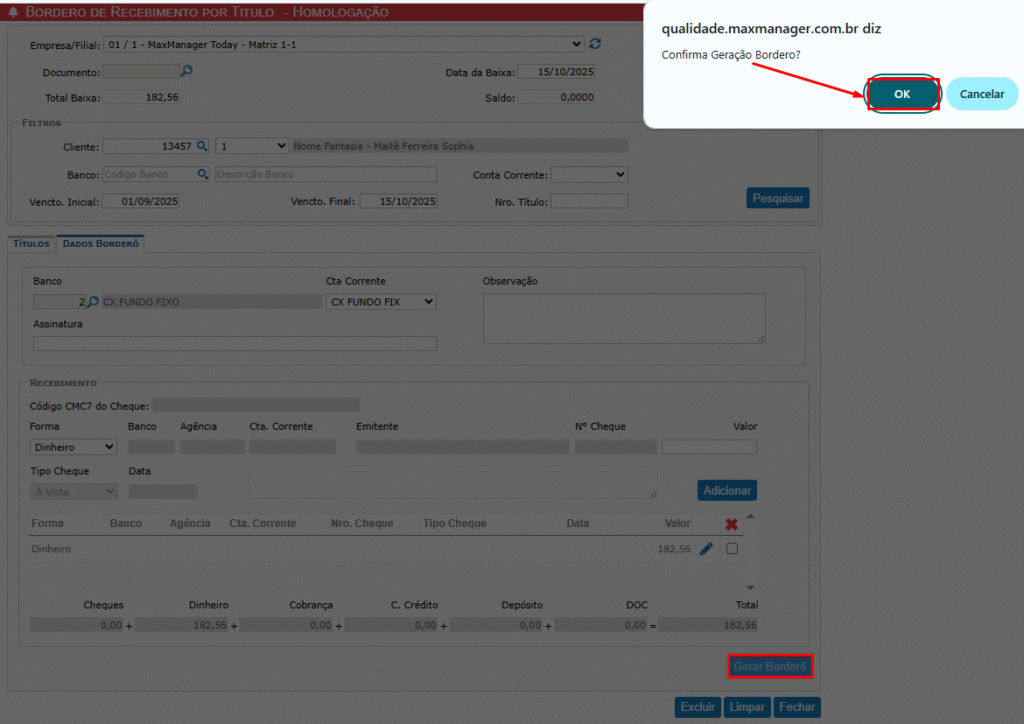Click the Gerar Borderô button
The height and width of the screenshot is (724, 1024).
coord(768,666)
